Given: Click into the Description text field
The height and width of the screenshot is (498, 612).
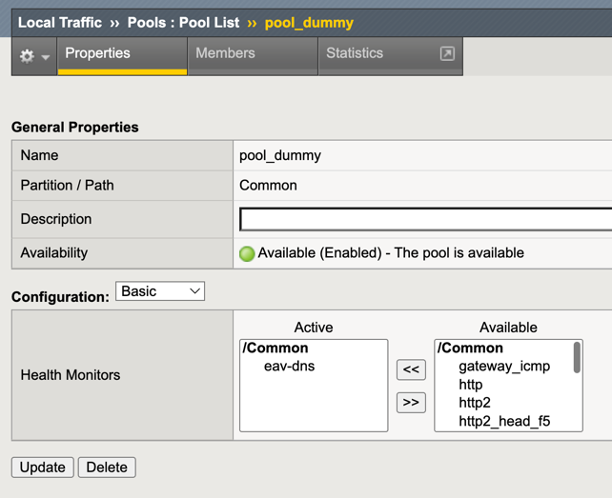Looking at the screenshot, I should (425, 219).
